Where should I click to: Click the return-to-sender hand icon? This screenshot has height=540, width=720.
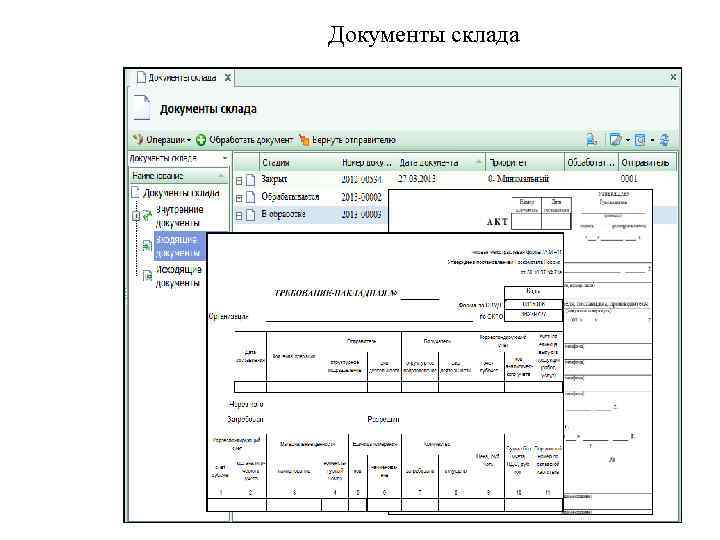pos(304,140)
